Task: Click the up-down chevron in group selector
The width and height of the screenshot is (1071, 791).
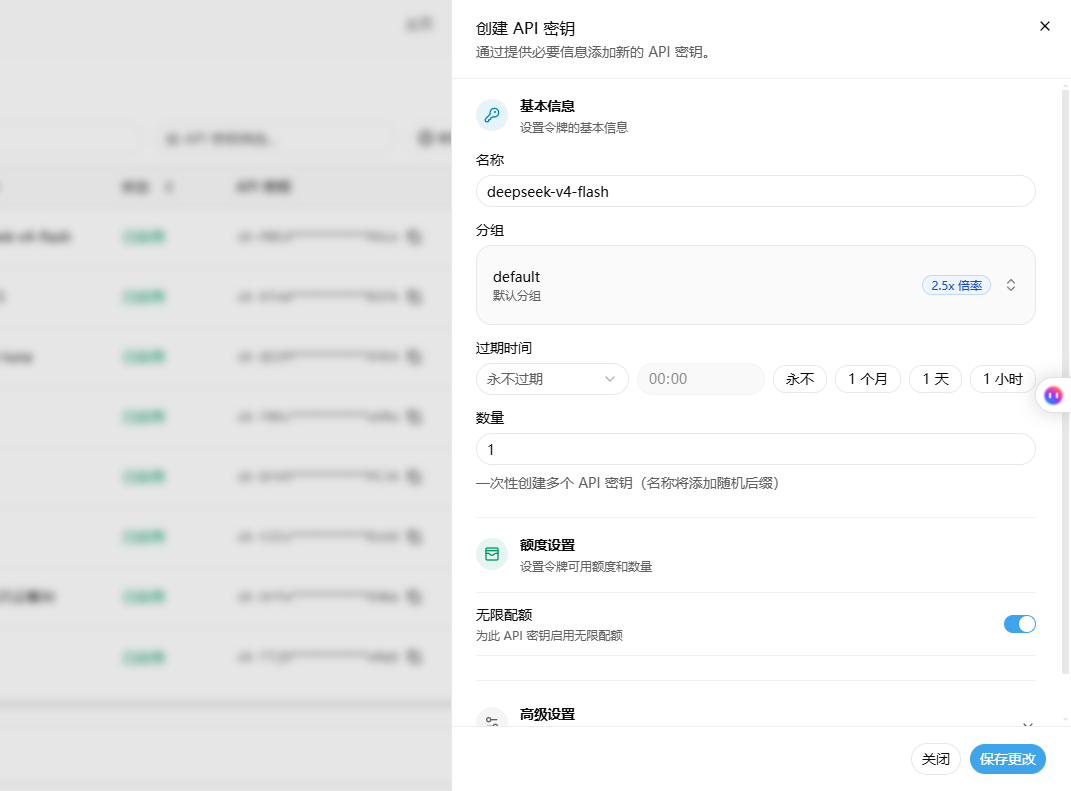Action: click(1011, 285)
